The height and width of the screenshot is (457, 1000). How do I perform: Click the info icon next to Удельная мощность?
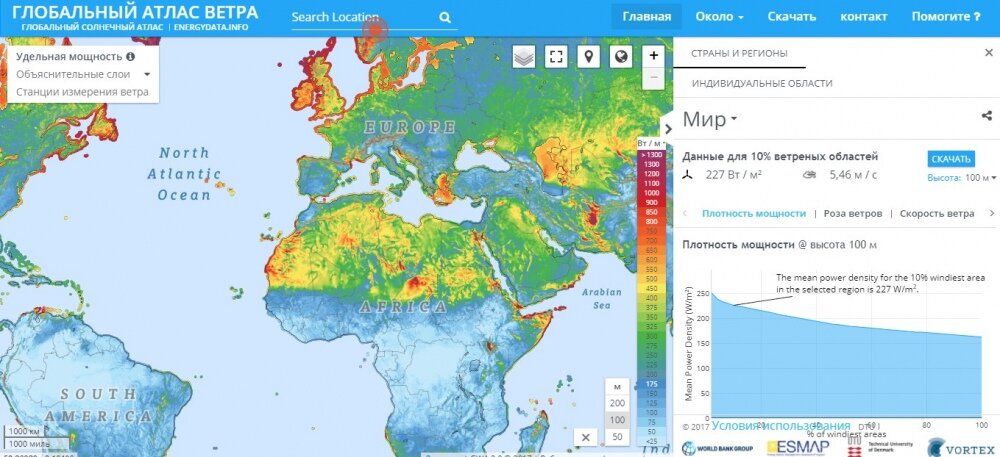click(x=131, y=56)
